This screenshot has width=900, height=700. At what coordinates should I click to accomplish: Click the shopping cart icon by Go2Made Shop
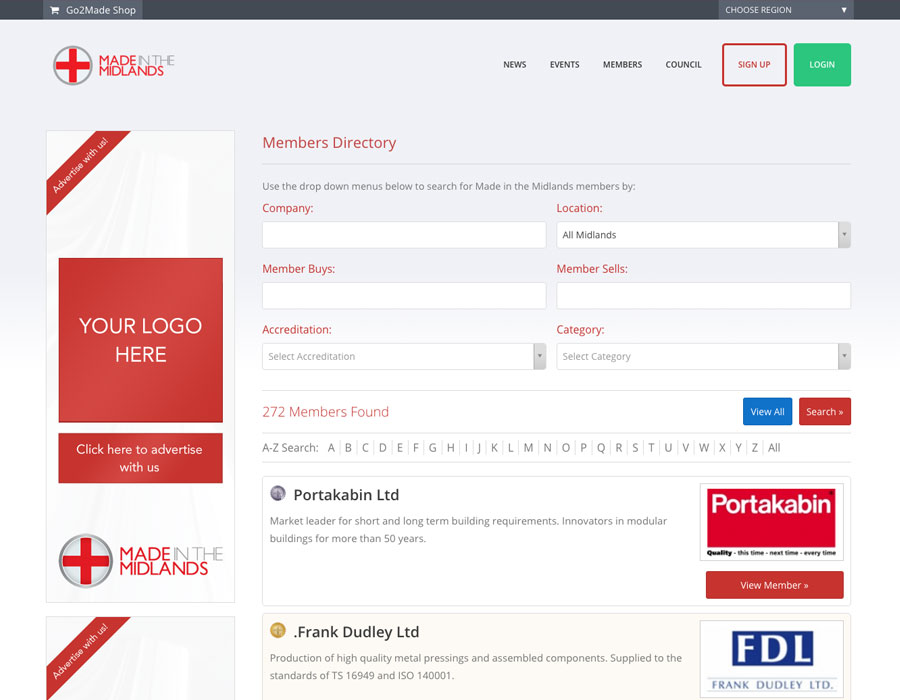pos(54,10)
